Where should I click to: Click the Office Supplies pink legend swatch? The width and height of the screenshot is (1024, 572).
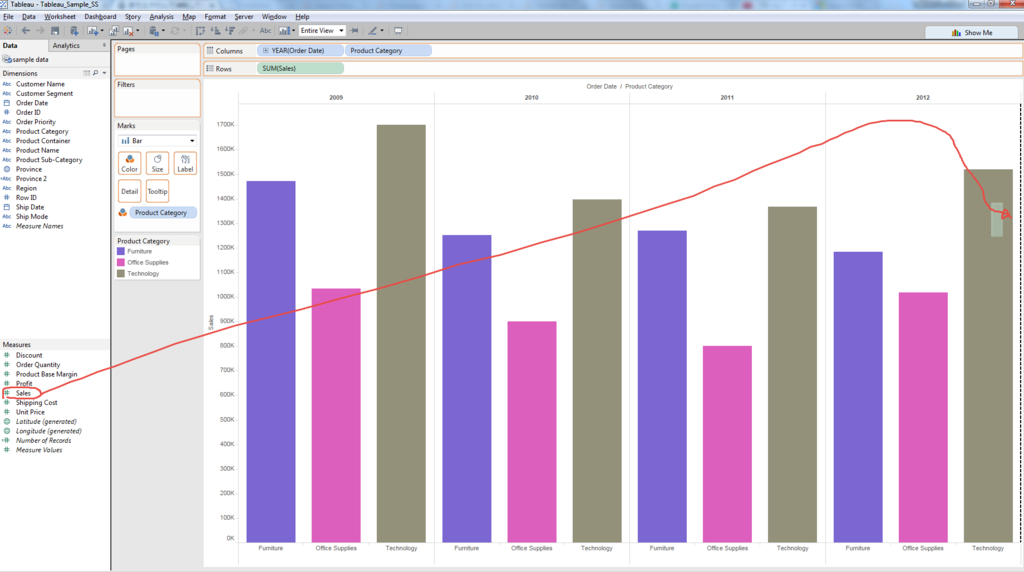(x=121, y=262)
